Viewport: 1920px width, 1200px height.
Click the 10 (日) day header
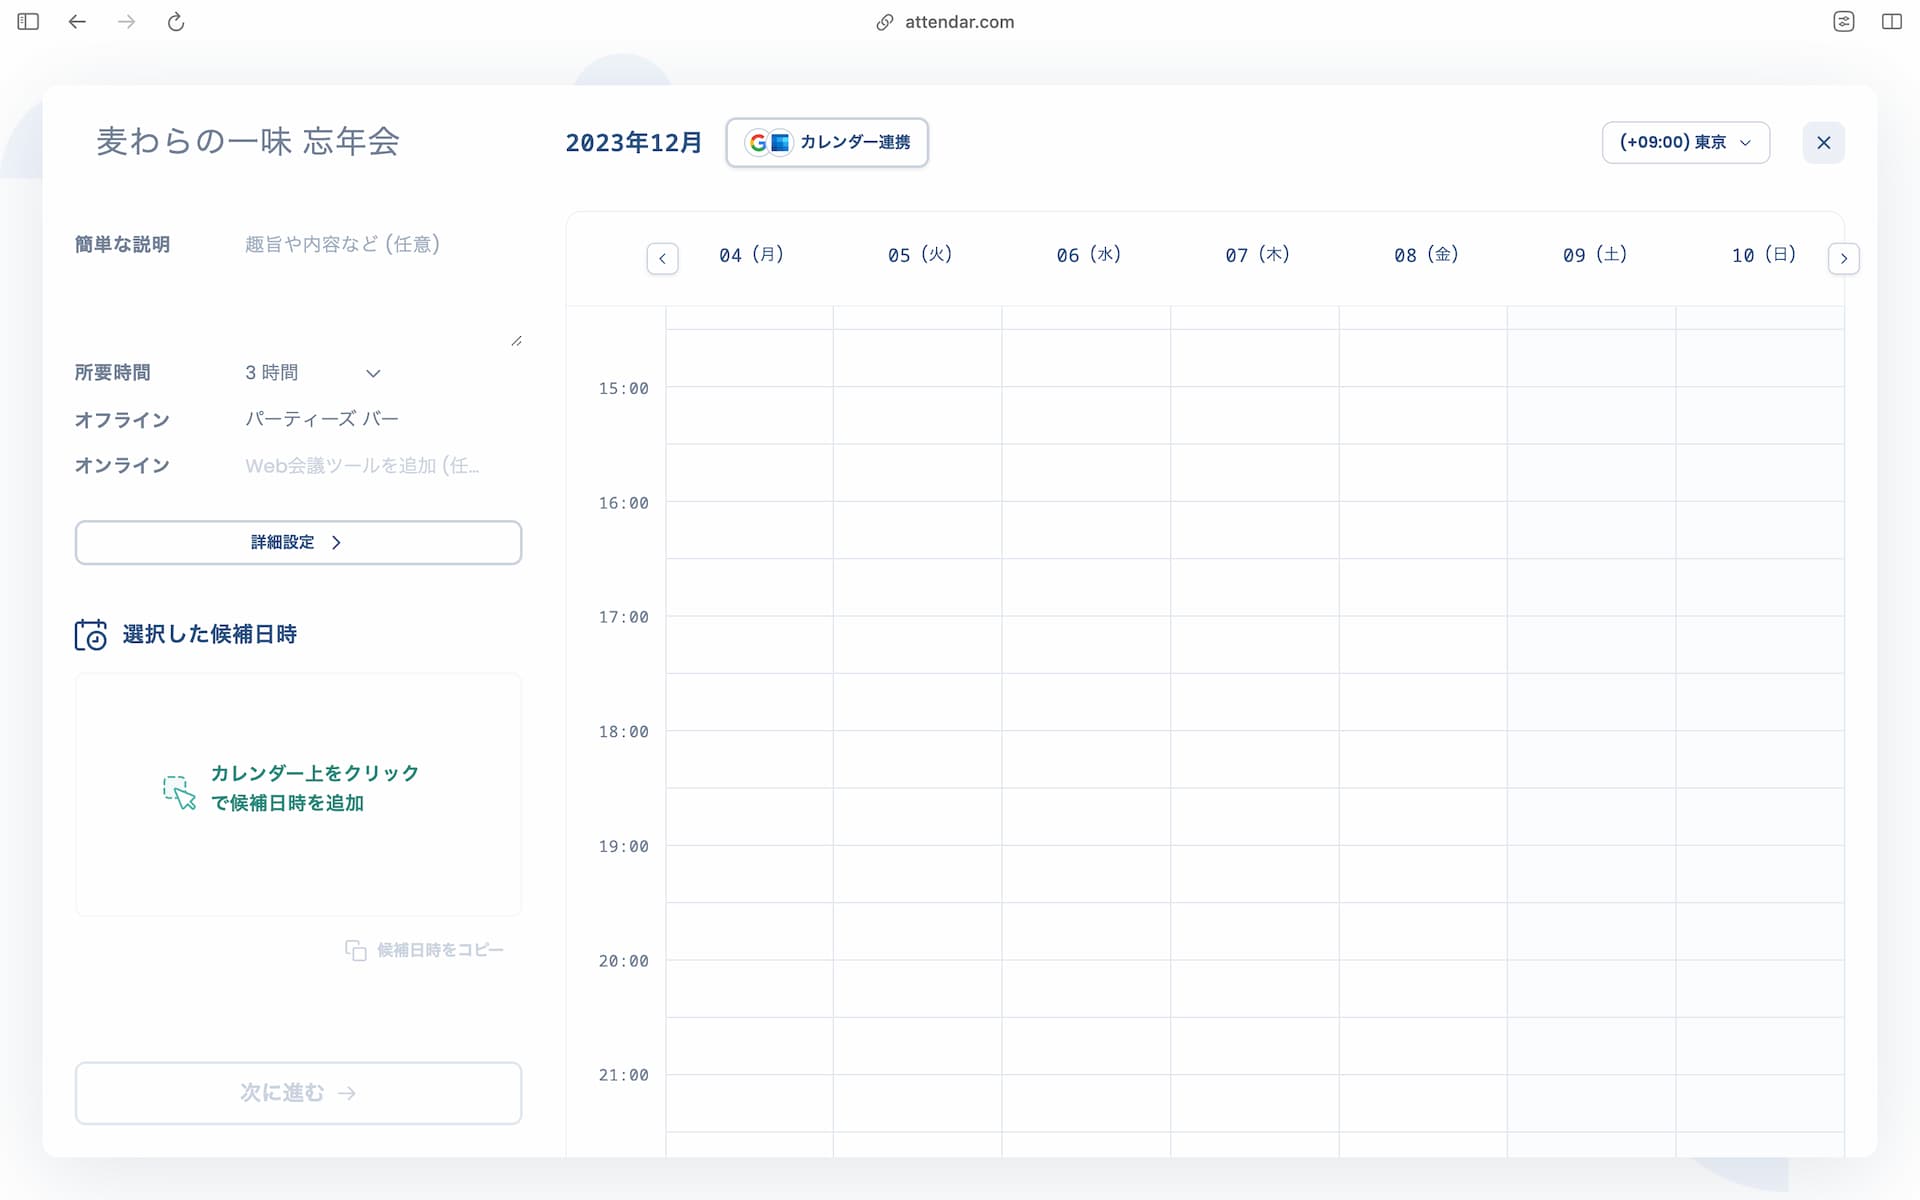pyautogui.click(x=1764, y=255)
